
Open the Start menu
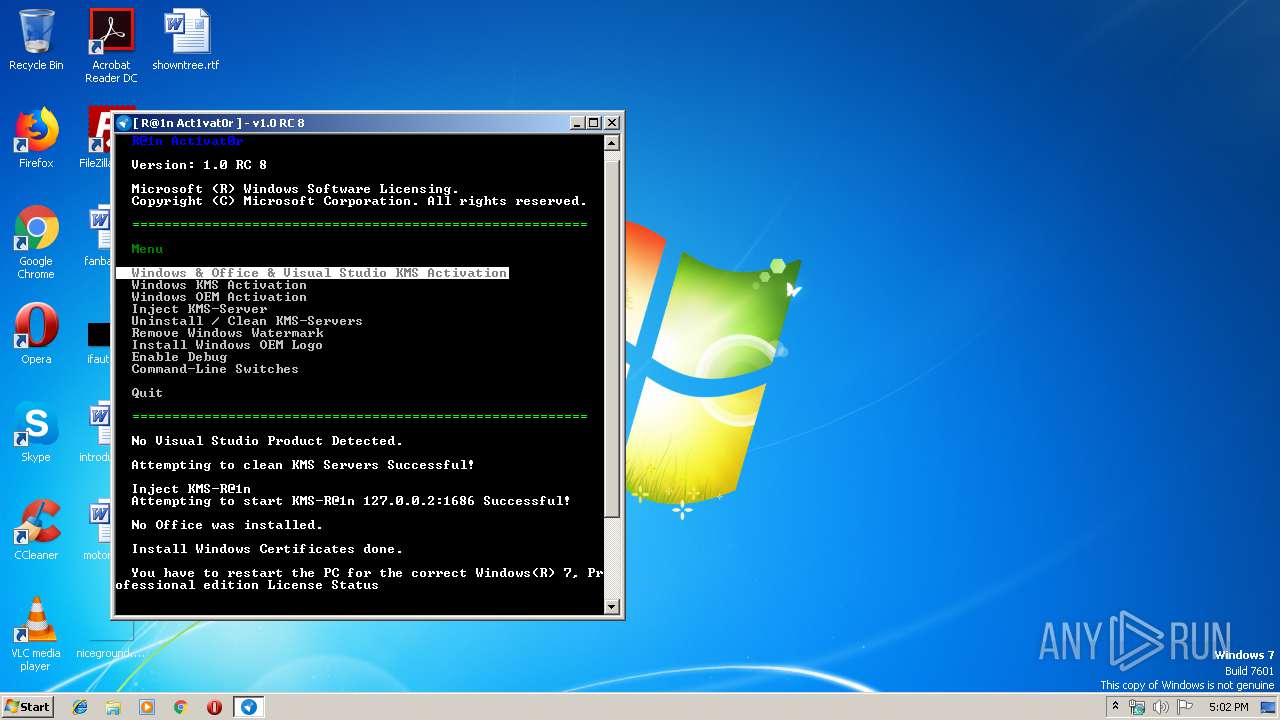tap(28, 707)
